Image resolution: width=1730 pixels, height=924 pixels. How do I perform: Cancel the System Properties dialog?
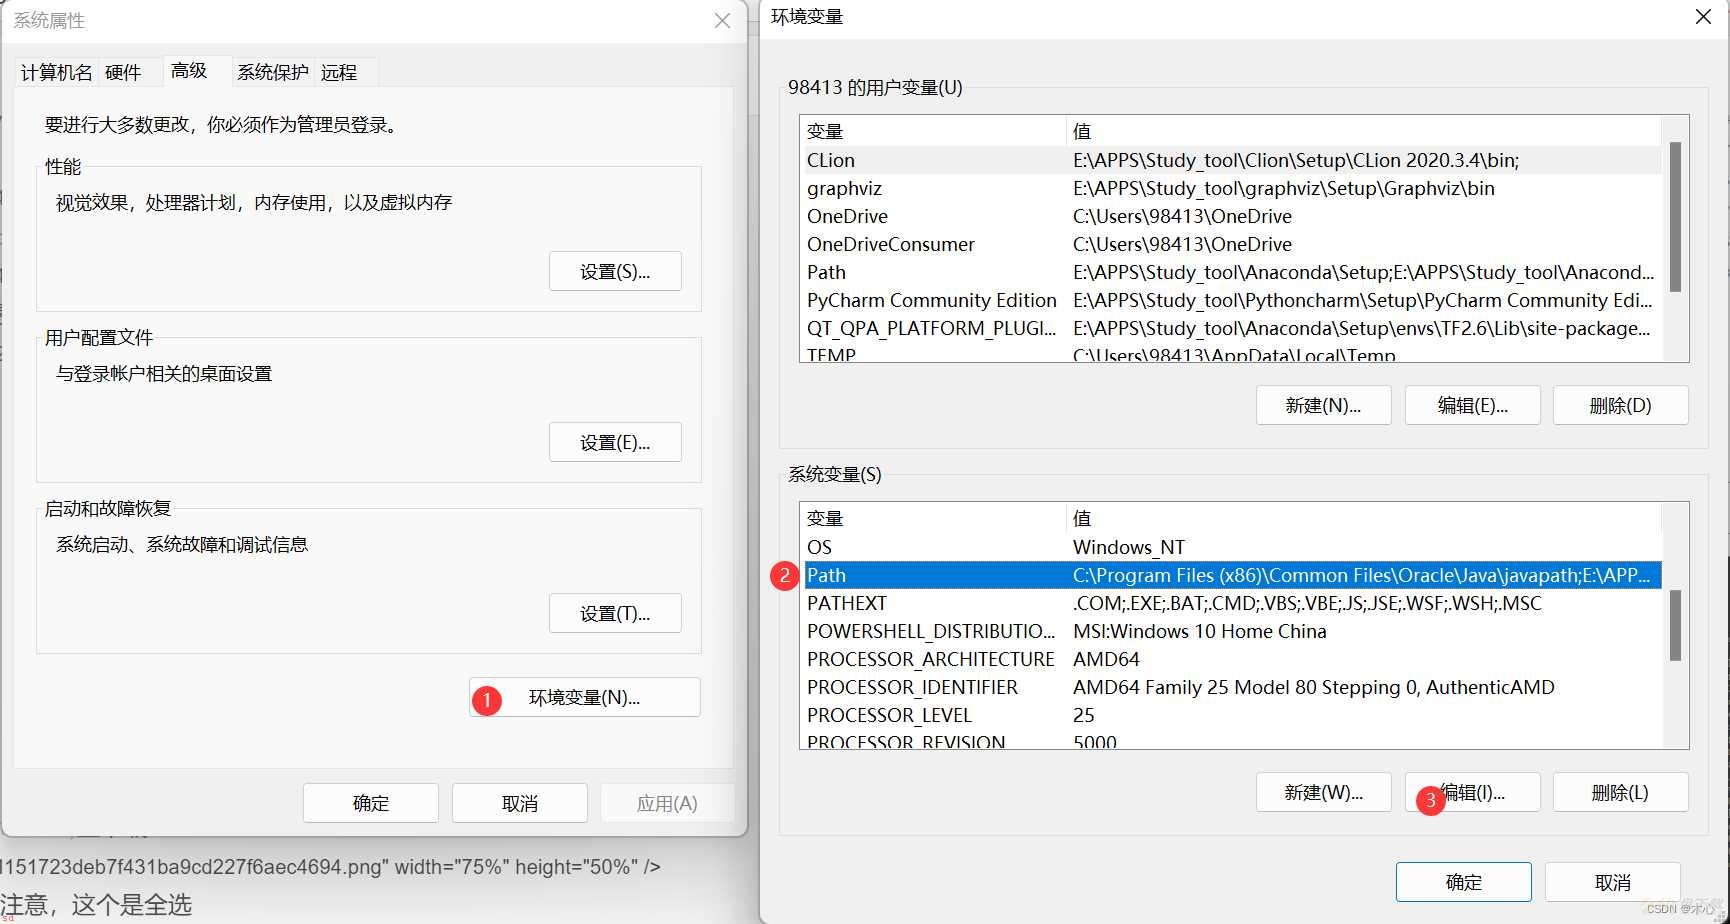520,803
